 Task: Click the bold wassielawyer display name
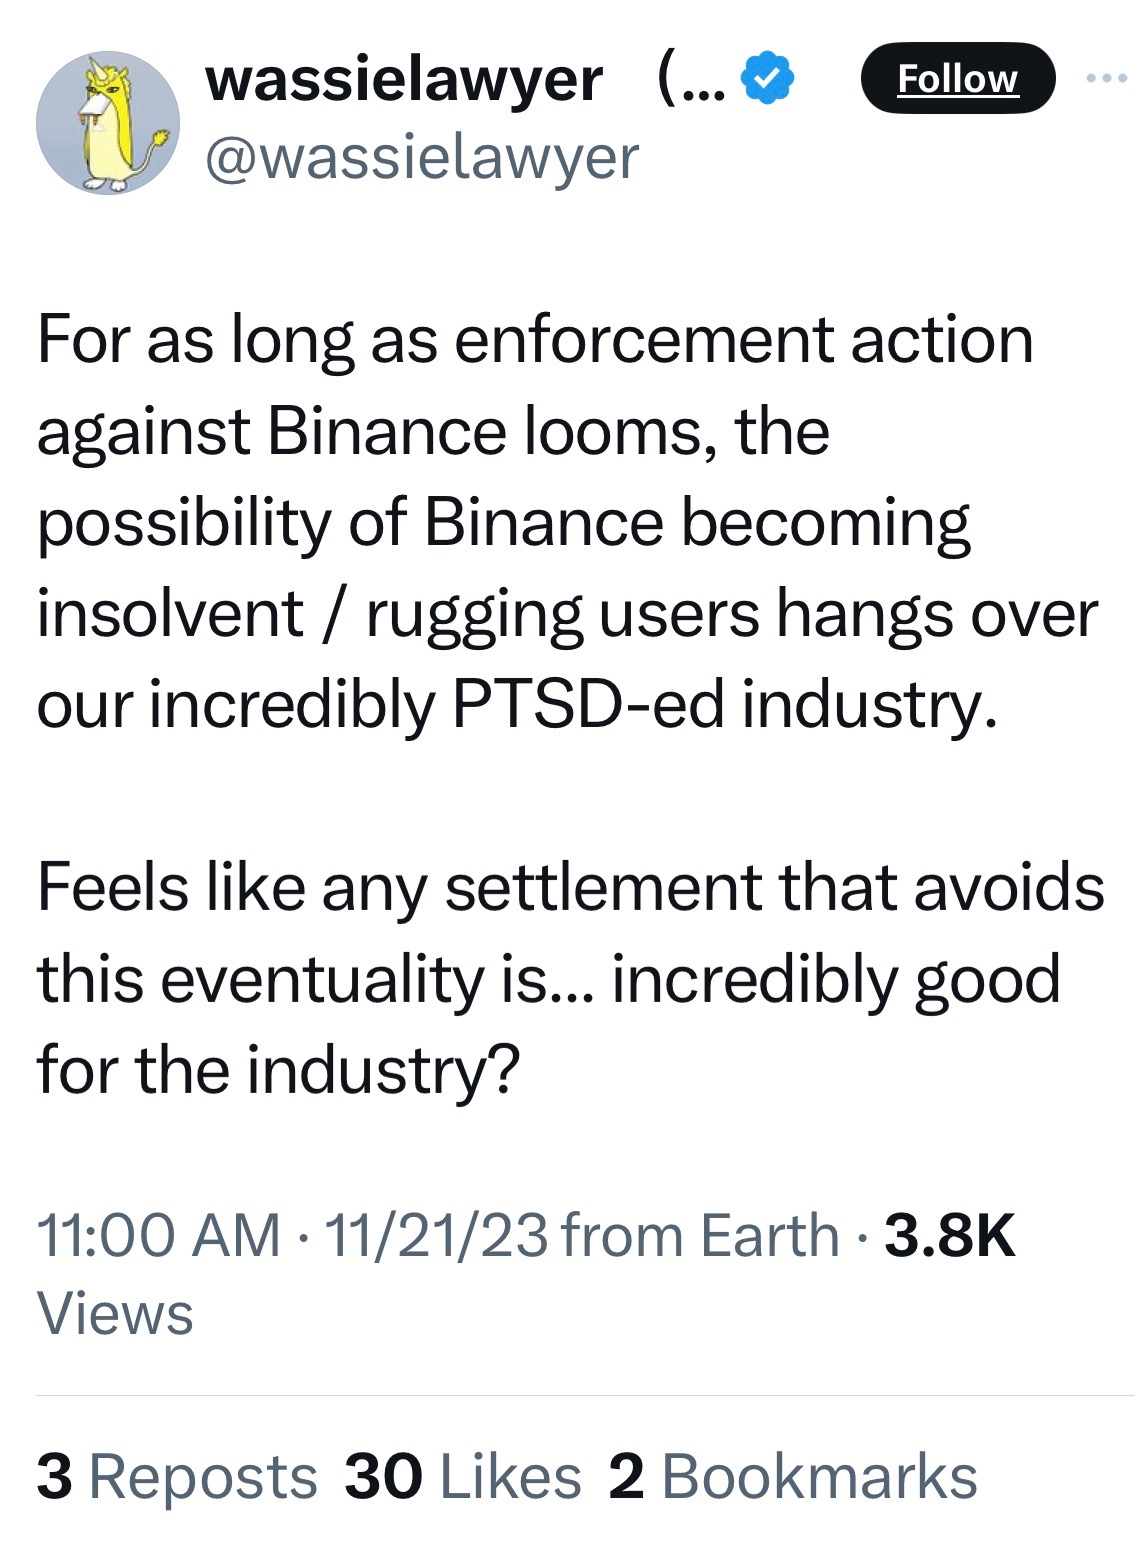pyautogui.click(x=403, y=80)
